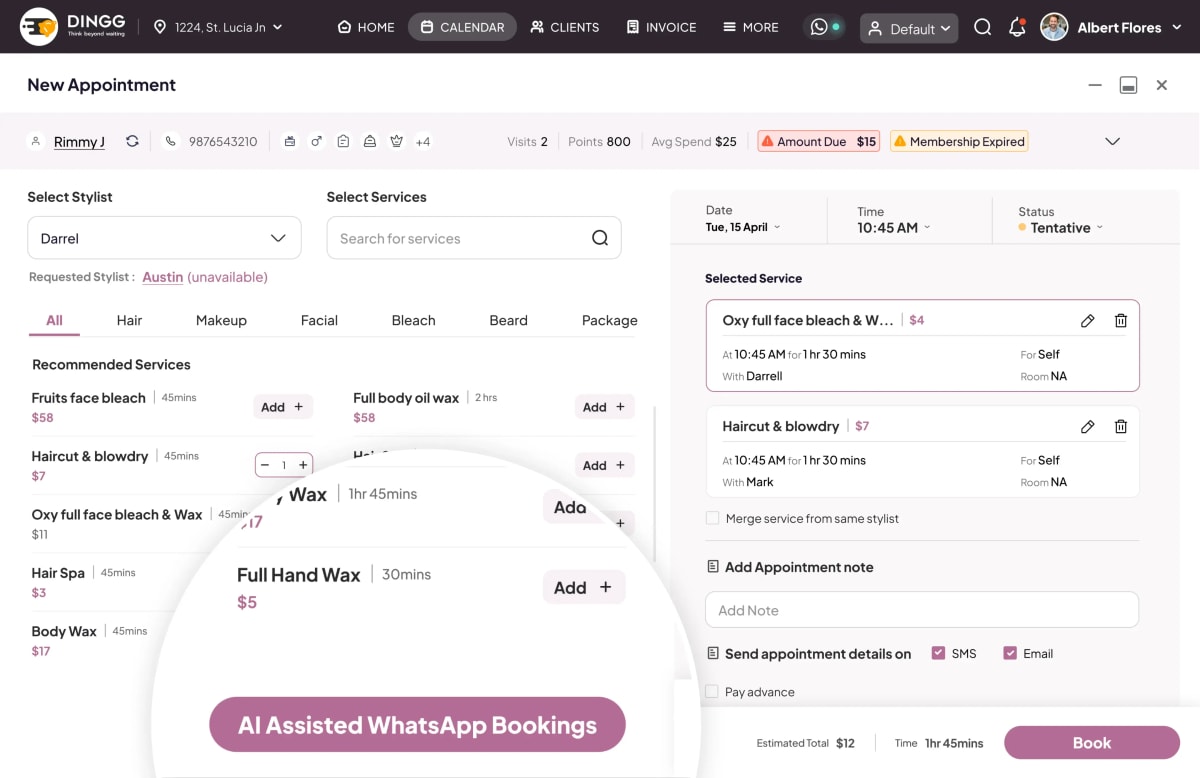Edit Oxy full face bleach selected service
Screen dimensions: 1200x778
click(x=1088, y=321)
